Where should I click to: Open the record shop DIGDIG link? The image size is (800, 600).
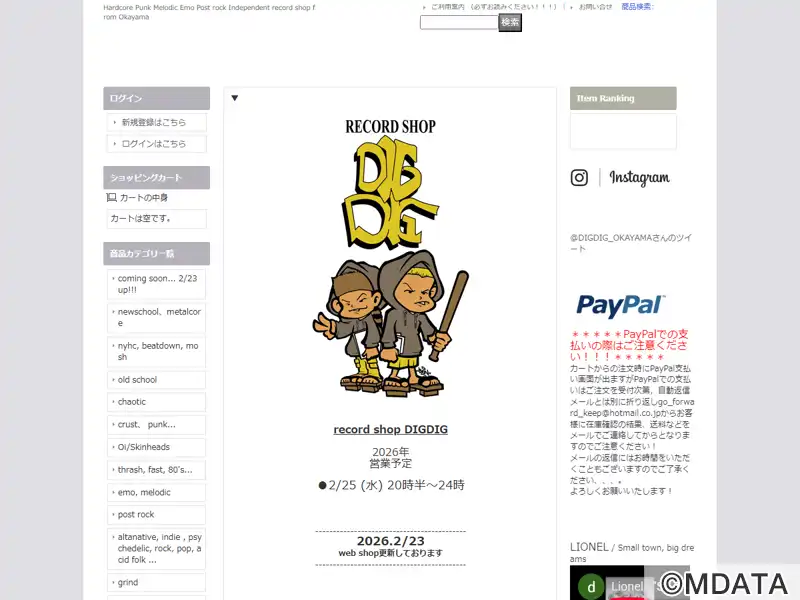pos(390,430)
